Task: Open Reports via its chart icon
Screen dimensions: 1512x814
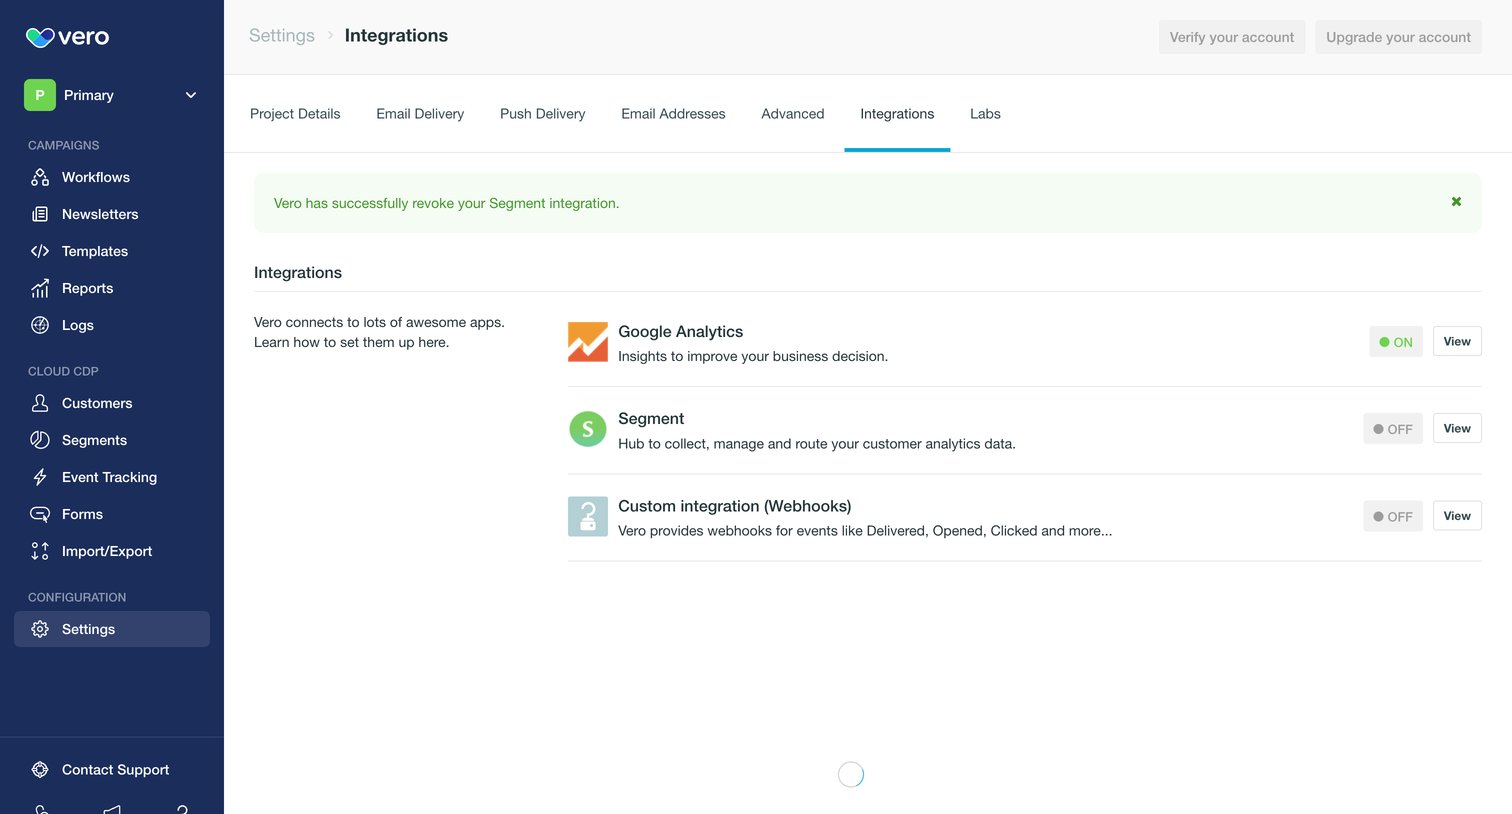Action: [40, 288]
